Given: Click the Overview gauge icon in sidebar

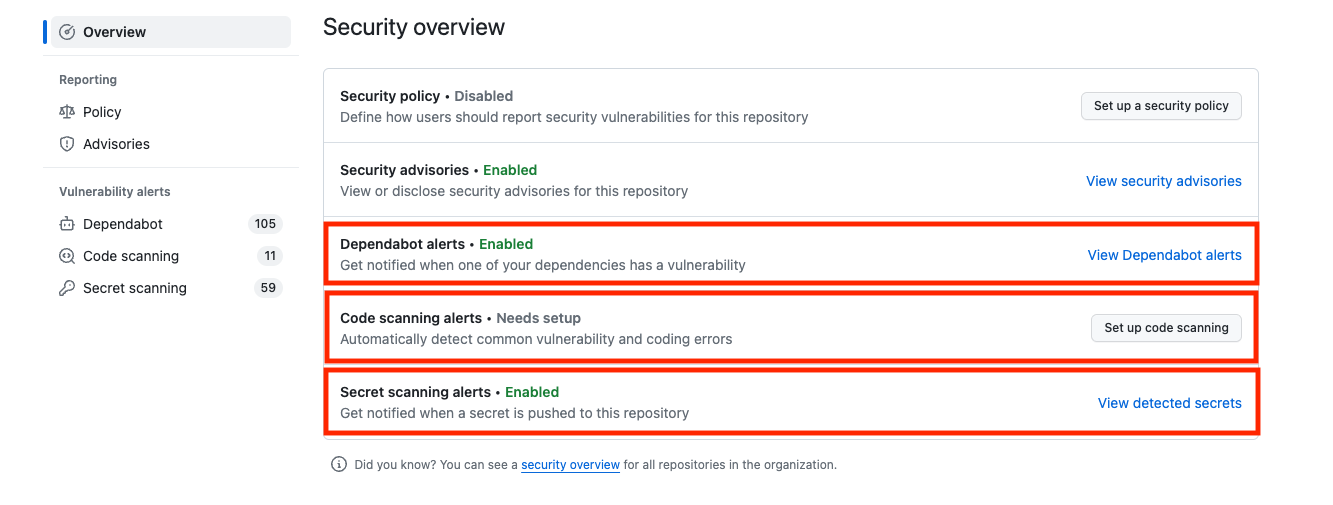Looking at the screenshot, I should pos(67,32).
